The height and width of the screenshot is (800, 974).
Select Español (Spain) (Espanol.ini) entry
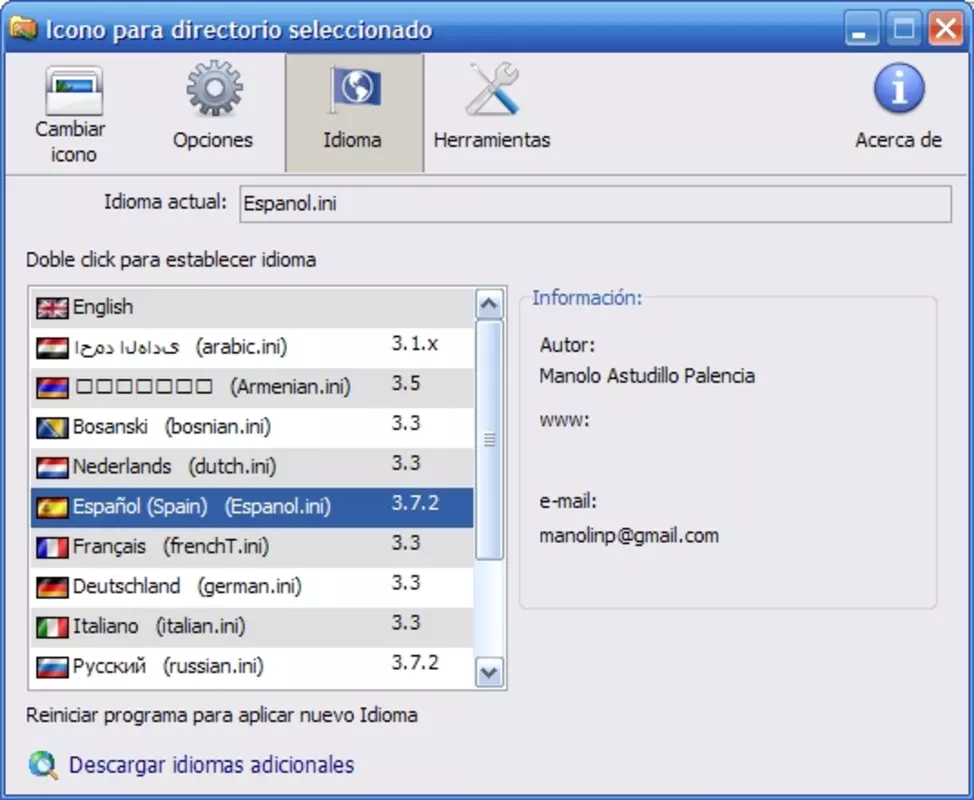click(252, 507)
